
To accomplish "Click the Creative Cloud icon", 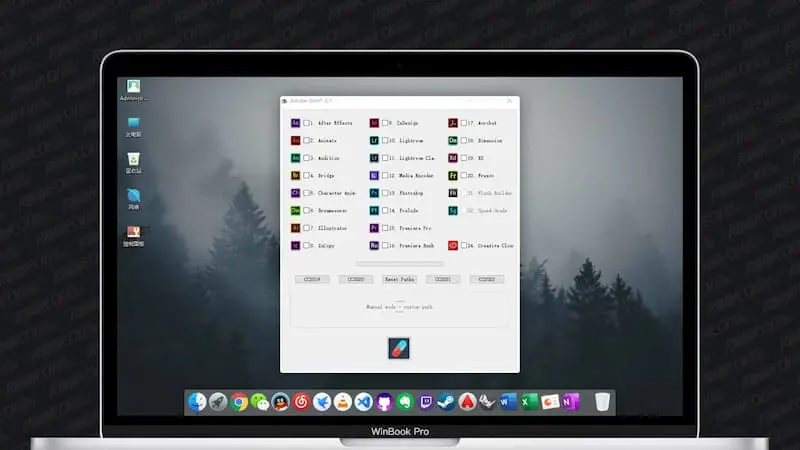I will pos(453,245).
